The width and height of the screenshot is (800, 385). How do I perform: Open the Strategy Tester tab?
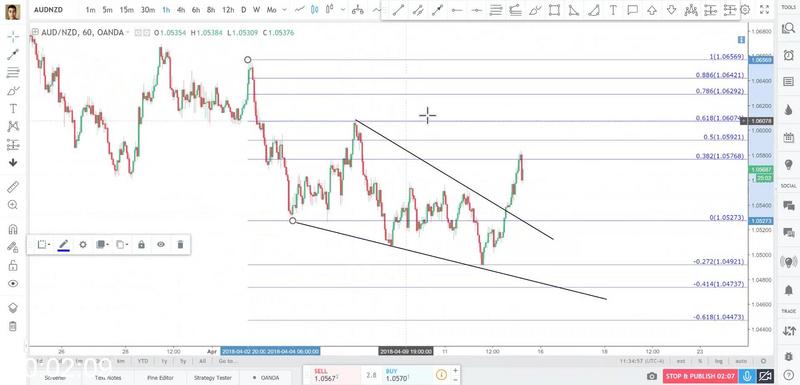tap(213, 378)
